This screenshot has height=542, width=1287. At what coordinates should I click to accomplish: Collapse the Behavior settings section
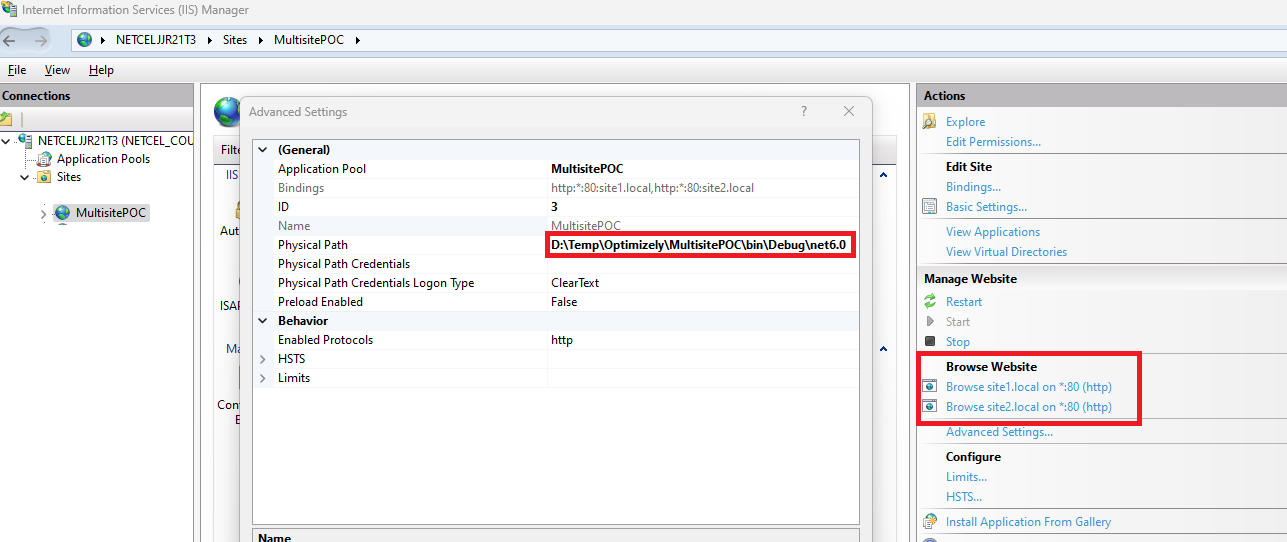tap(263, 321)
